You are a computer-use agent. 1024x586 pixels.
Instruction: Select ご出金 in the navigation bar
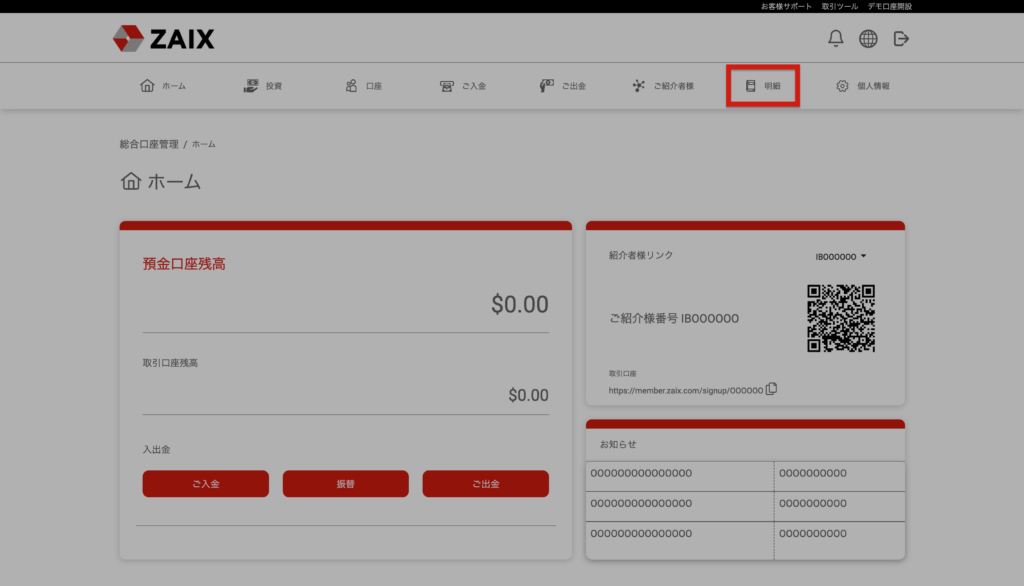(562, 86)
